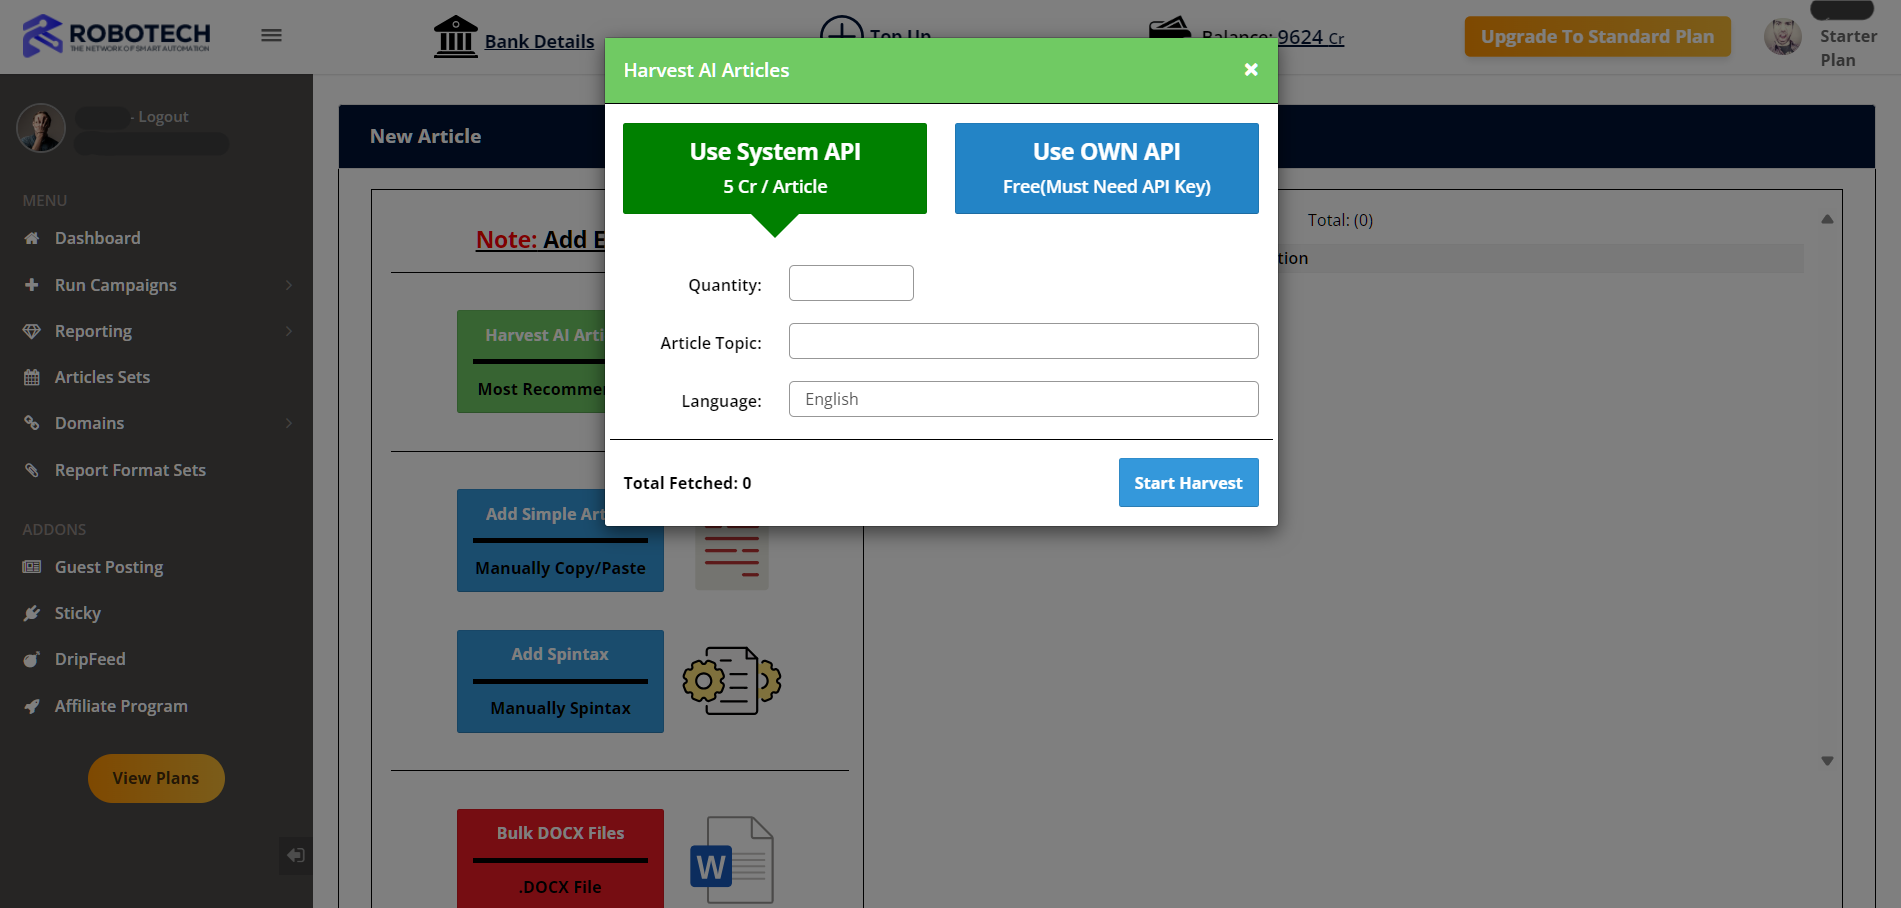The image size is (1901, 908).
Task: Click the user avatar in top right
Action: (1782, 37)
